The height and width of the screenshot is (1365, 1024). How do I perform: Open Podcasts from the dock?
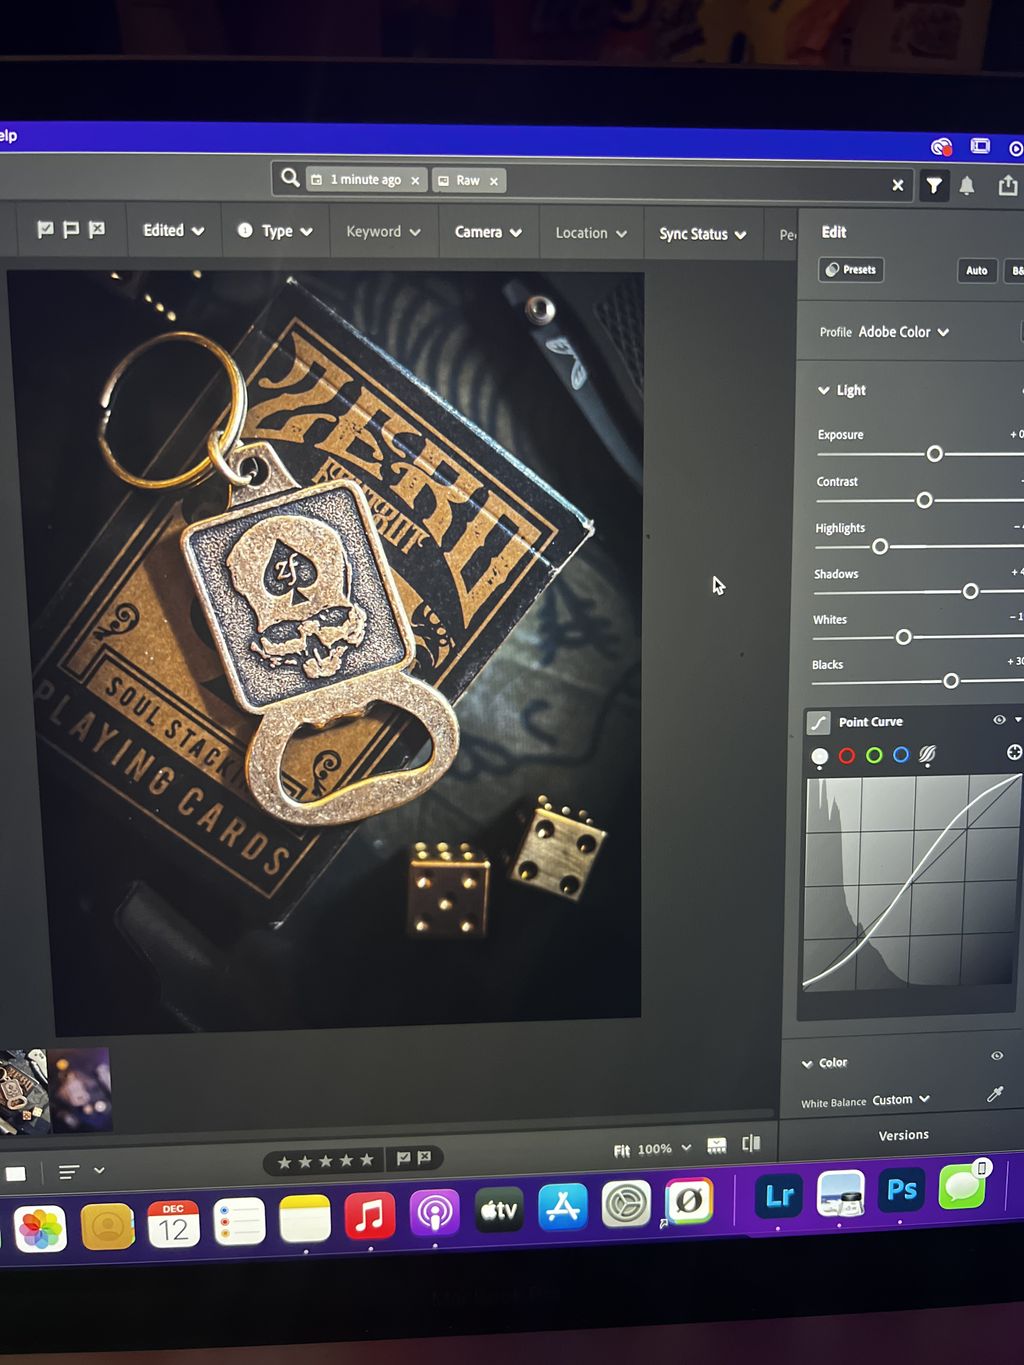click(x=434, y=1214)
